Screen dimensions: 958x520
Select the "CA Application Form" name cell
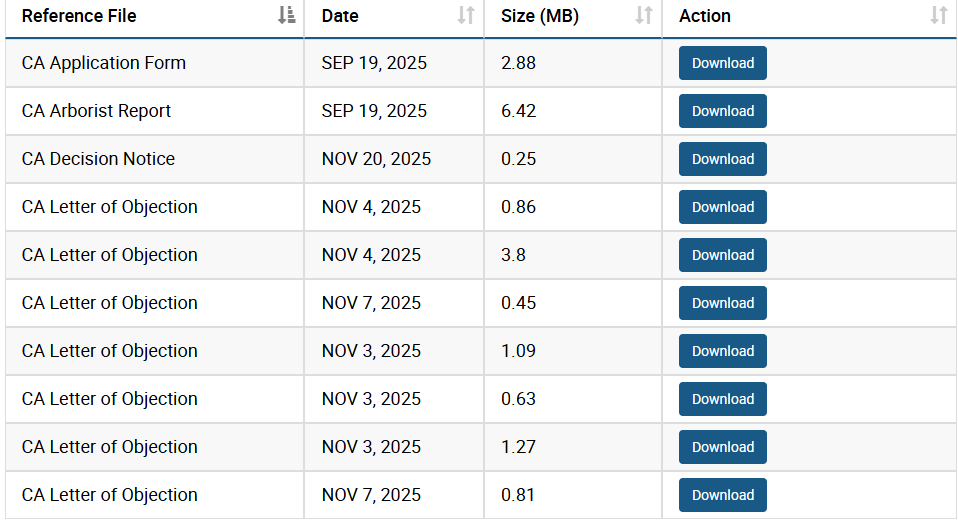pyautogui.click(x=104, y=63)
